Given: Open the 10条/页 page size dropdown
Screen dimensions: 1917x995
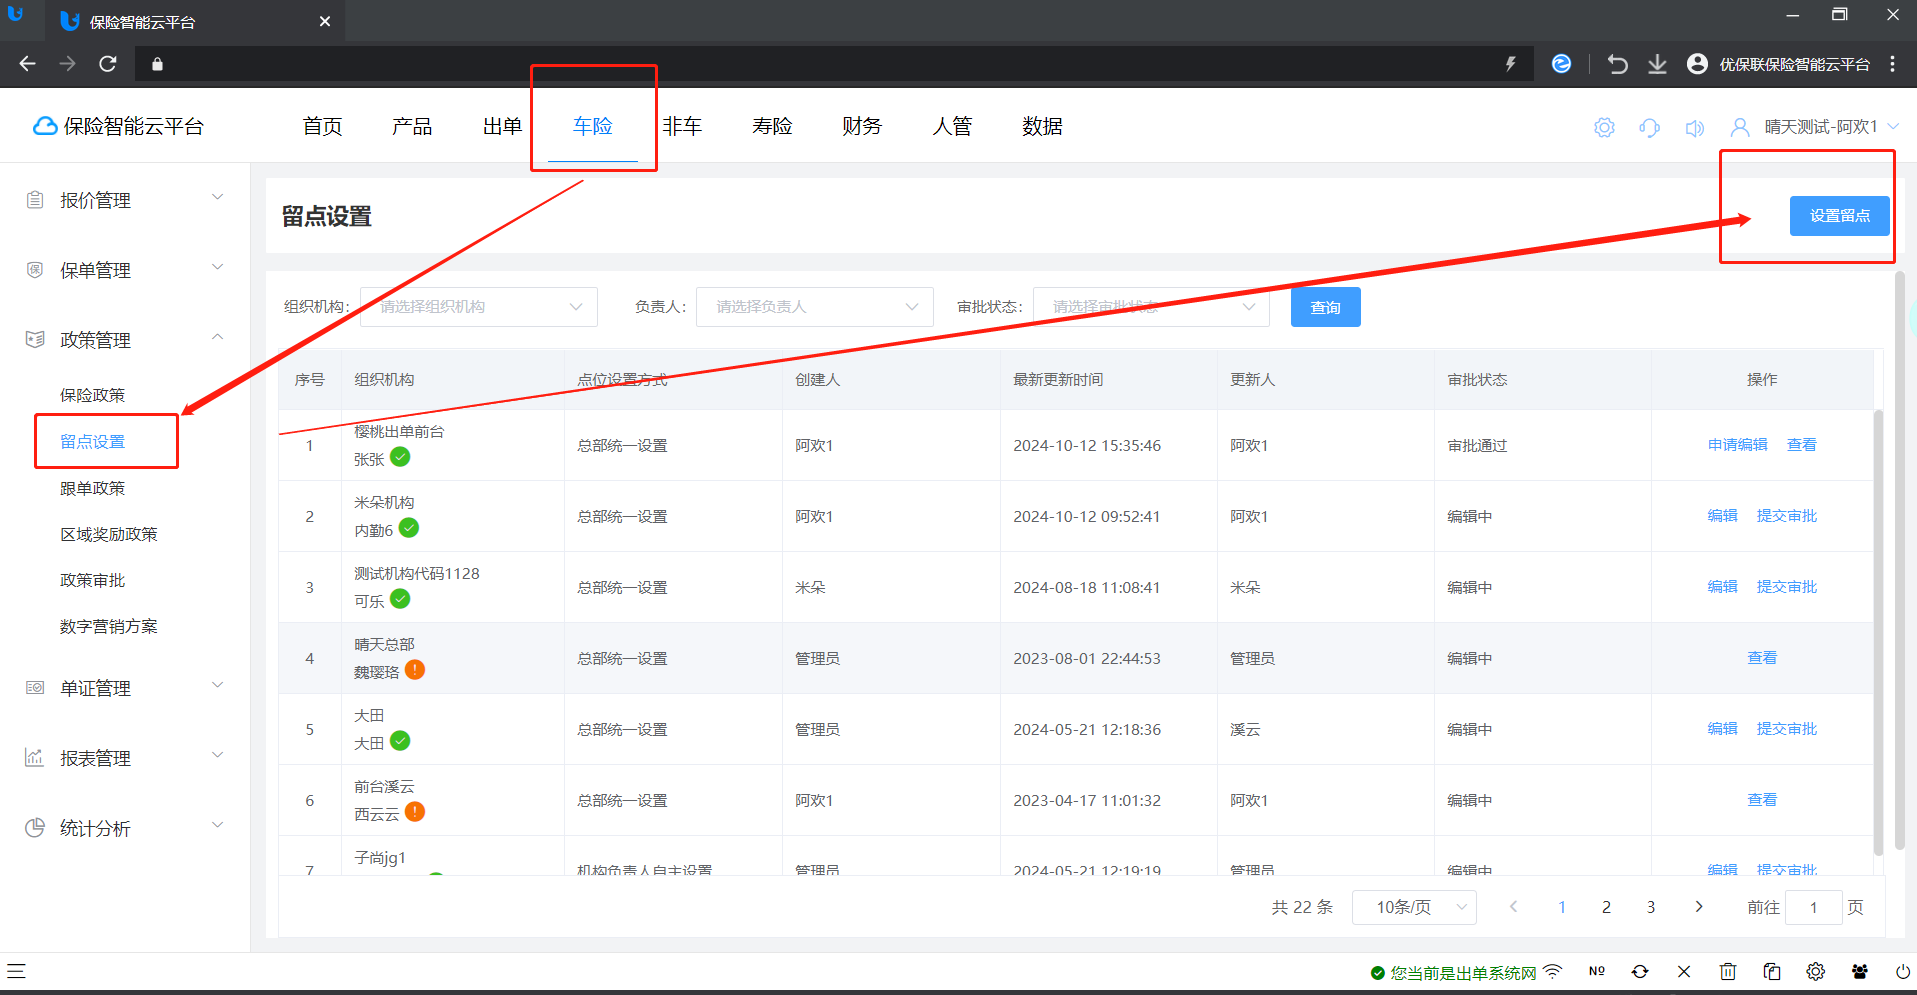Looking at the screenshot, I should point(1414,907).
